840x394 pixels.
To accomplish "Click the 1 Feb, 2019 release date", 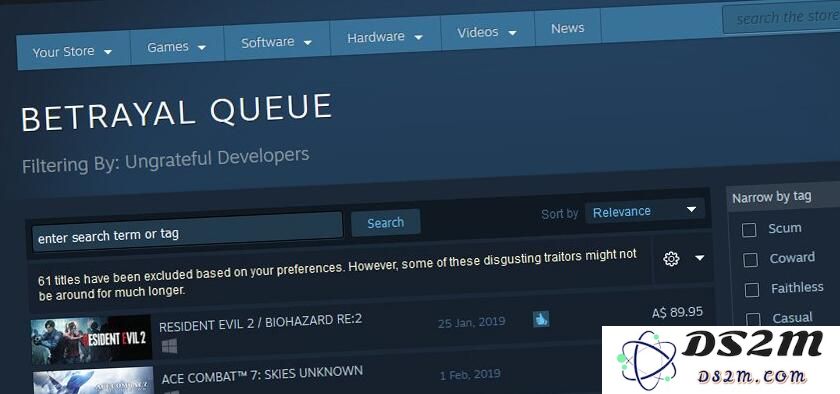I will [x=470, y=374].
